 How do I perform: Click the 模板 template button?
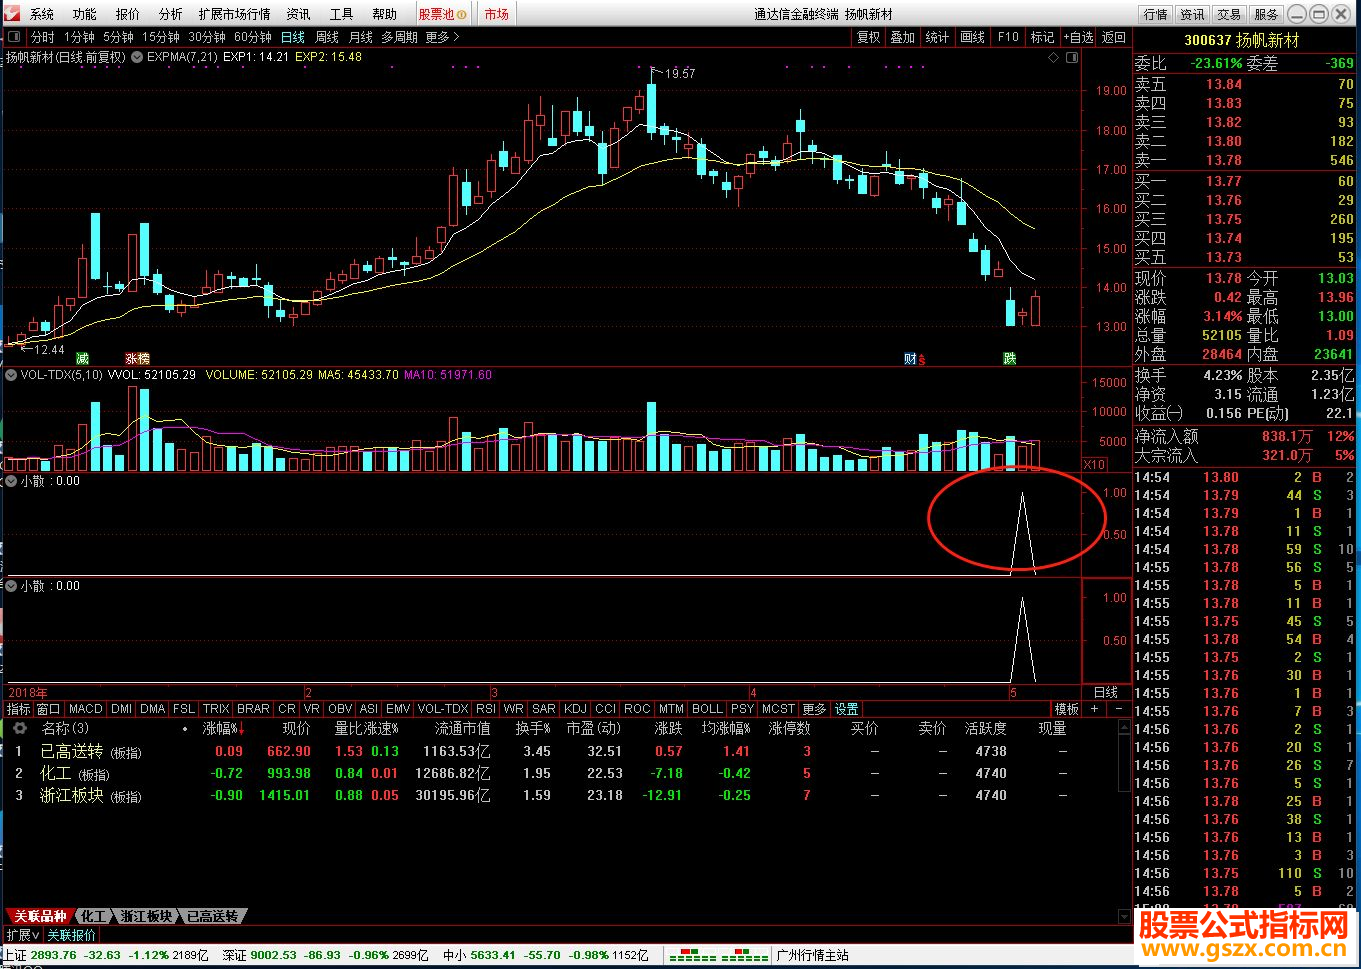(1067, 709)
